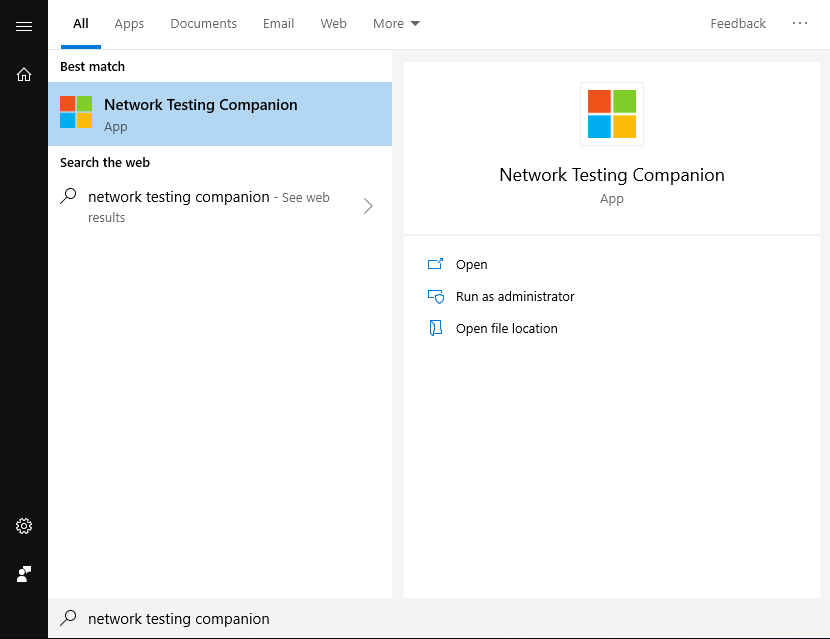Choose Open file location

click(x=507, y=328)
